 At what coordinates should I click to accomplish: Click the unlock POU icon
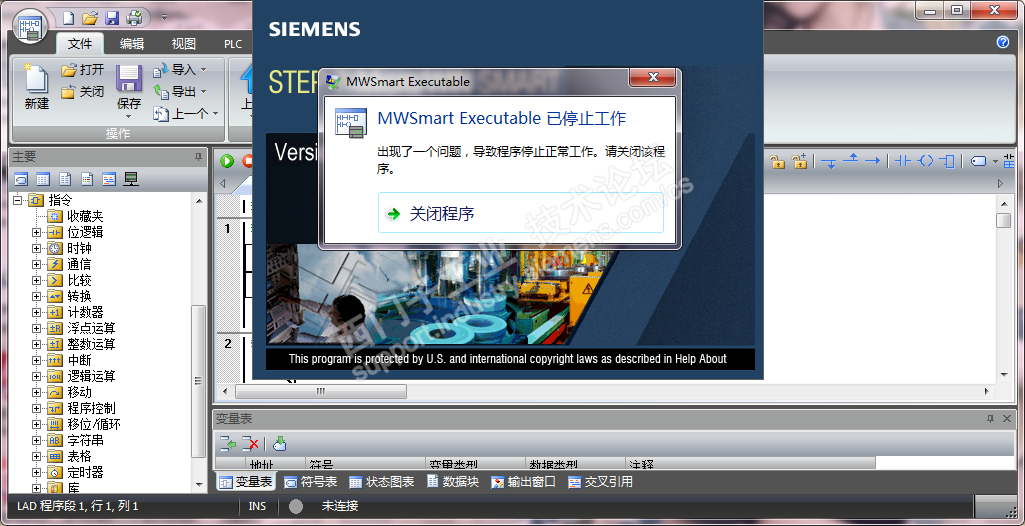click(777, 161)
